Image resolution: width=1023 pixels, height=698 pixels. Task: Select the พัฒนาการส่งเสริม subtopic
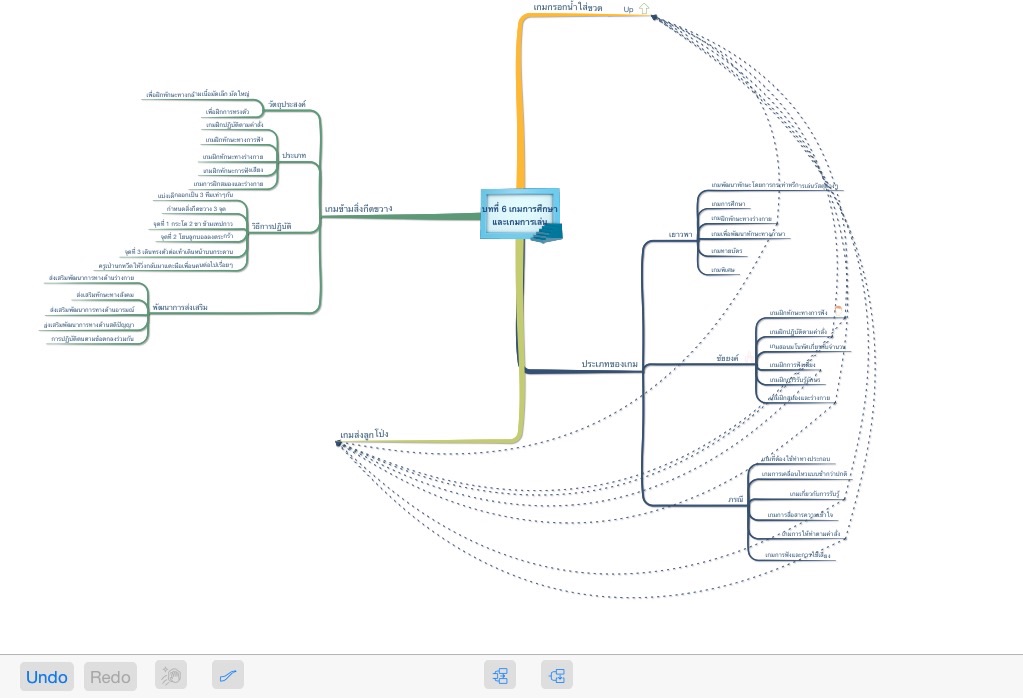pos(180,307)
